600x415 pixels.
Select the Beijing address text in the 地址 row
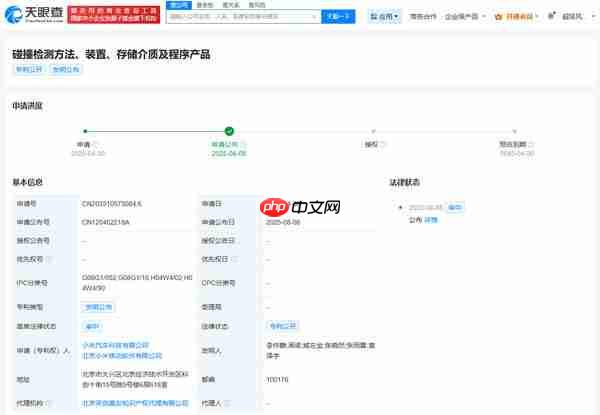pos(135,379)
